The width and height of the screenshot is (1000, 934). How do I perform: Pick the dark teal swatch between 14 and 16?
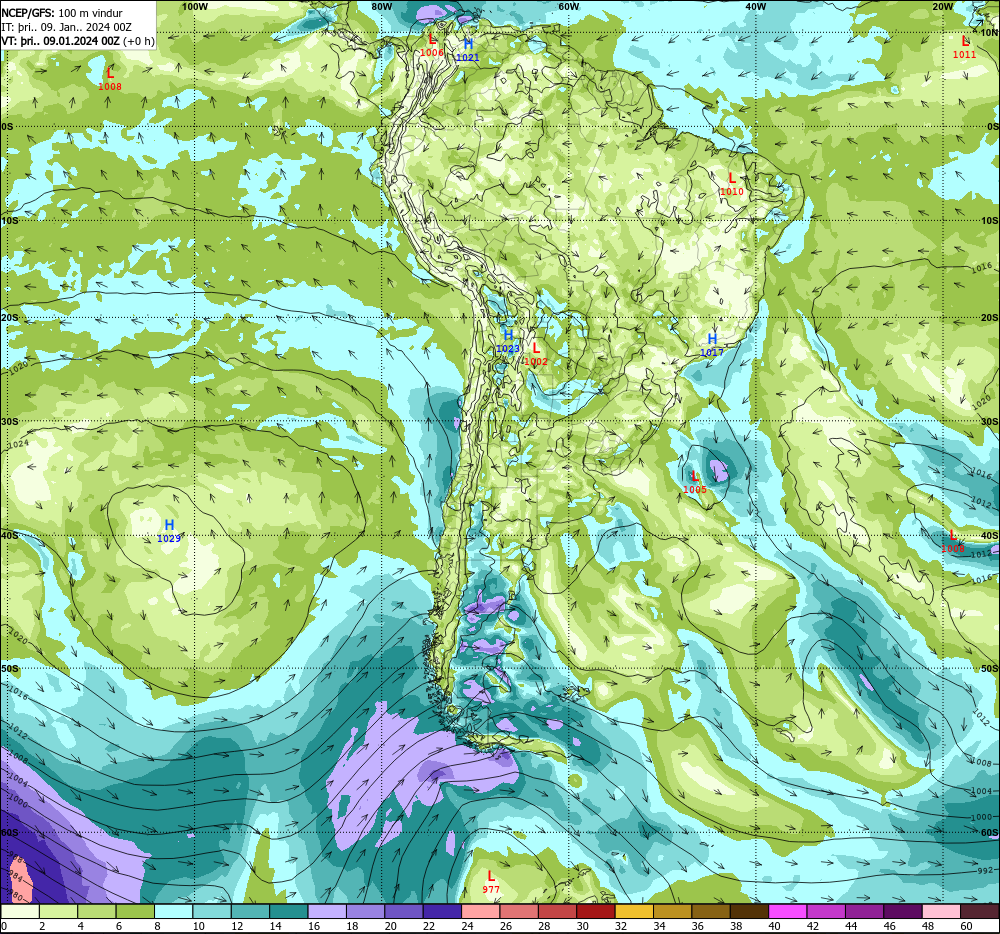coord(288,912)
